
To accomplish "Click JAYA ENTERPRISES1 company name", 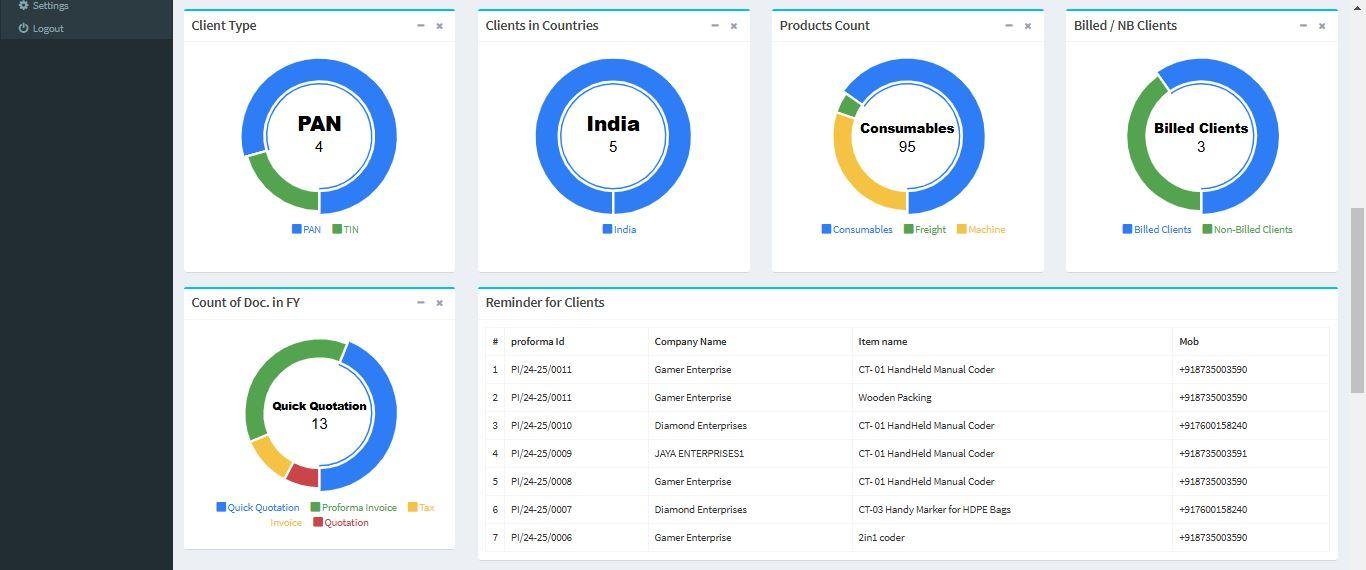I will point(699,454).
